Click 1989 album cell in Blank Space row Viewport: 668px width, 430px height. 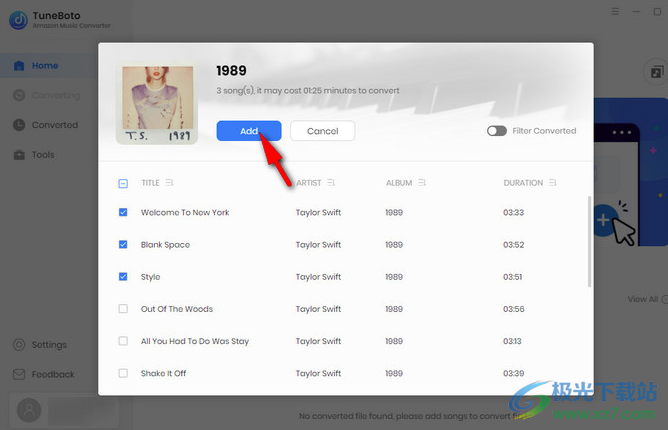tap(394, 245)
